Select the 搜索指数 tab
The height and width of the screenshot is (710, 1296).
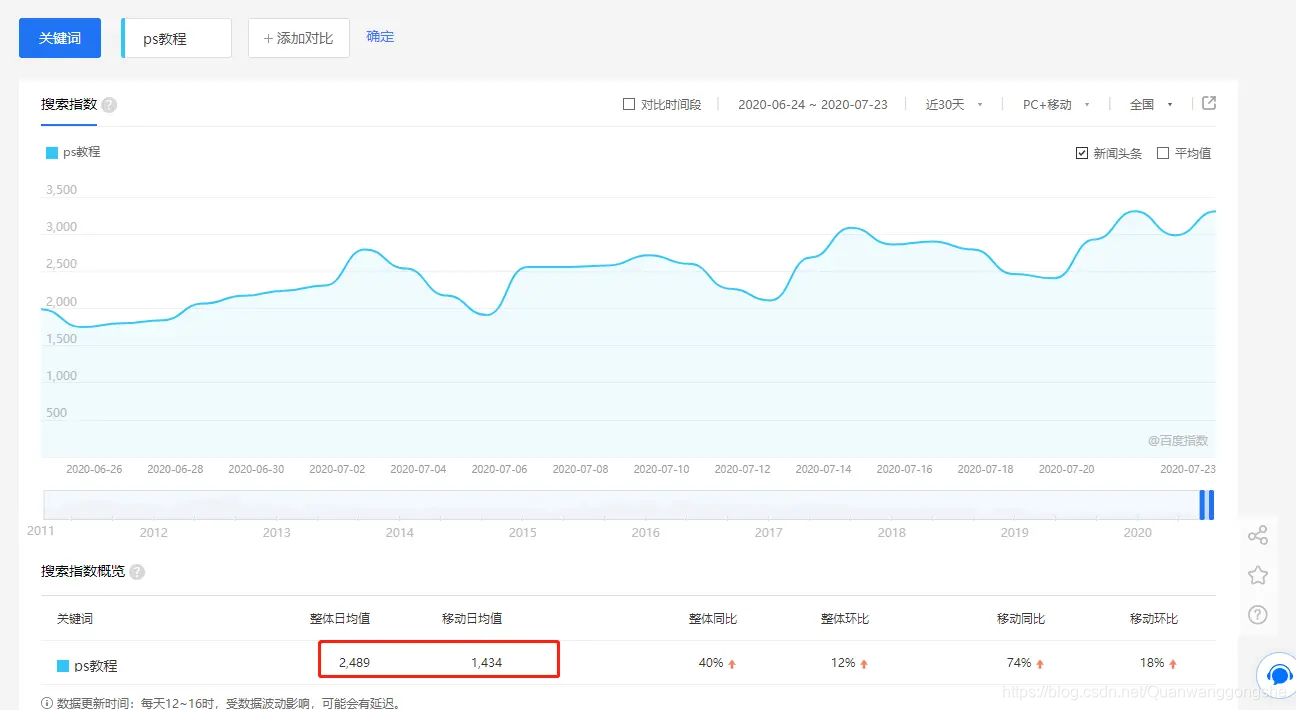(69, 105)
